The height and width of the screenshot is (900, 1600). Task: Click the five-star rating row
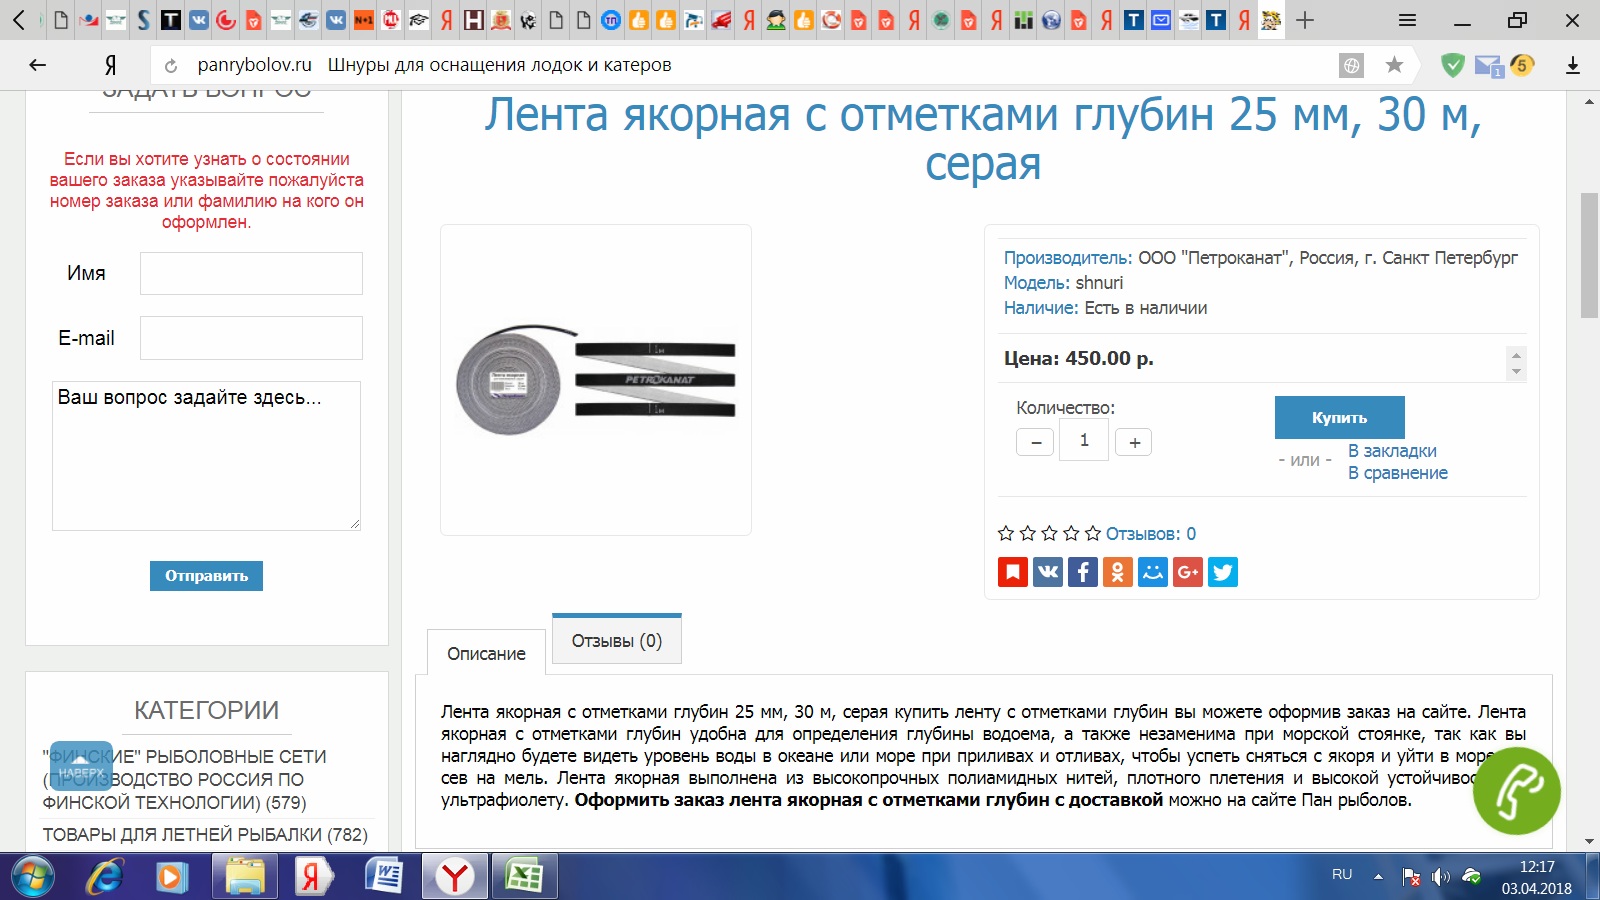pyautogui.click(x=1049, y=534)
